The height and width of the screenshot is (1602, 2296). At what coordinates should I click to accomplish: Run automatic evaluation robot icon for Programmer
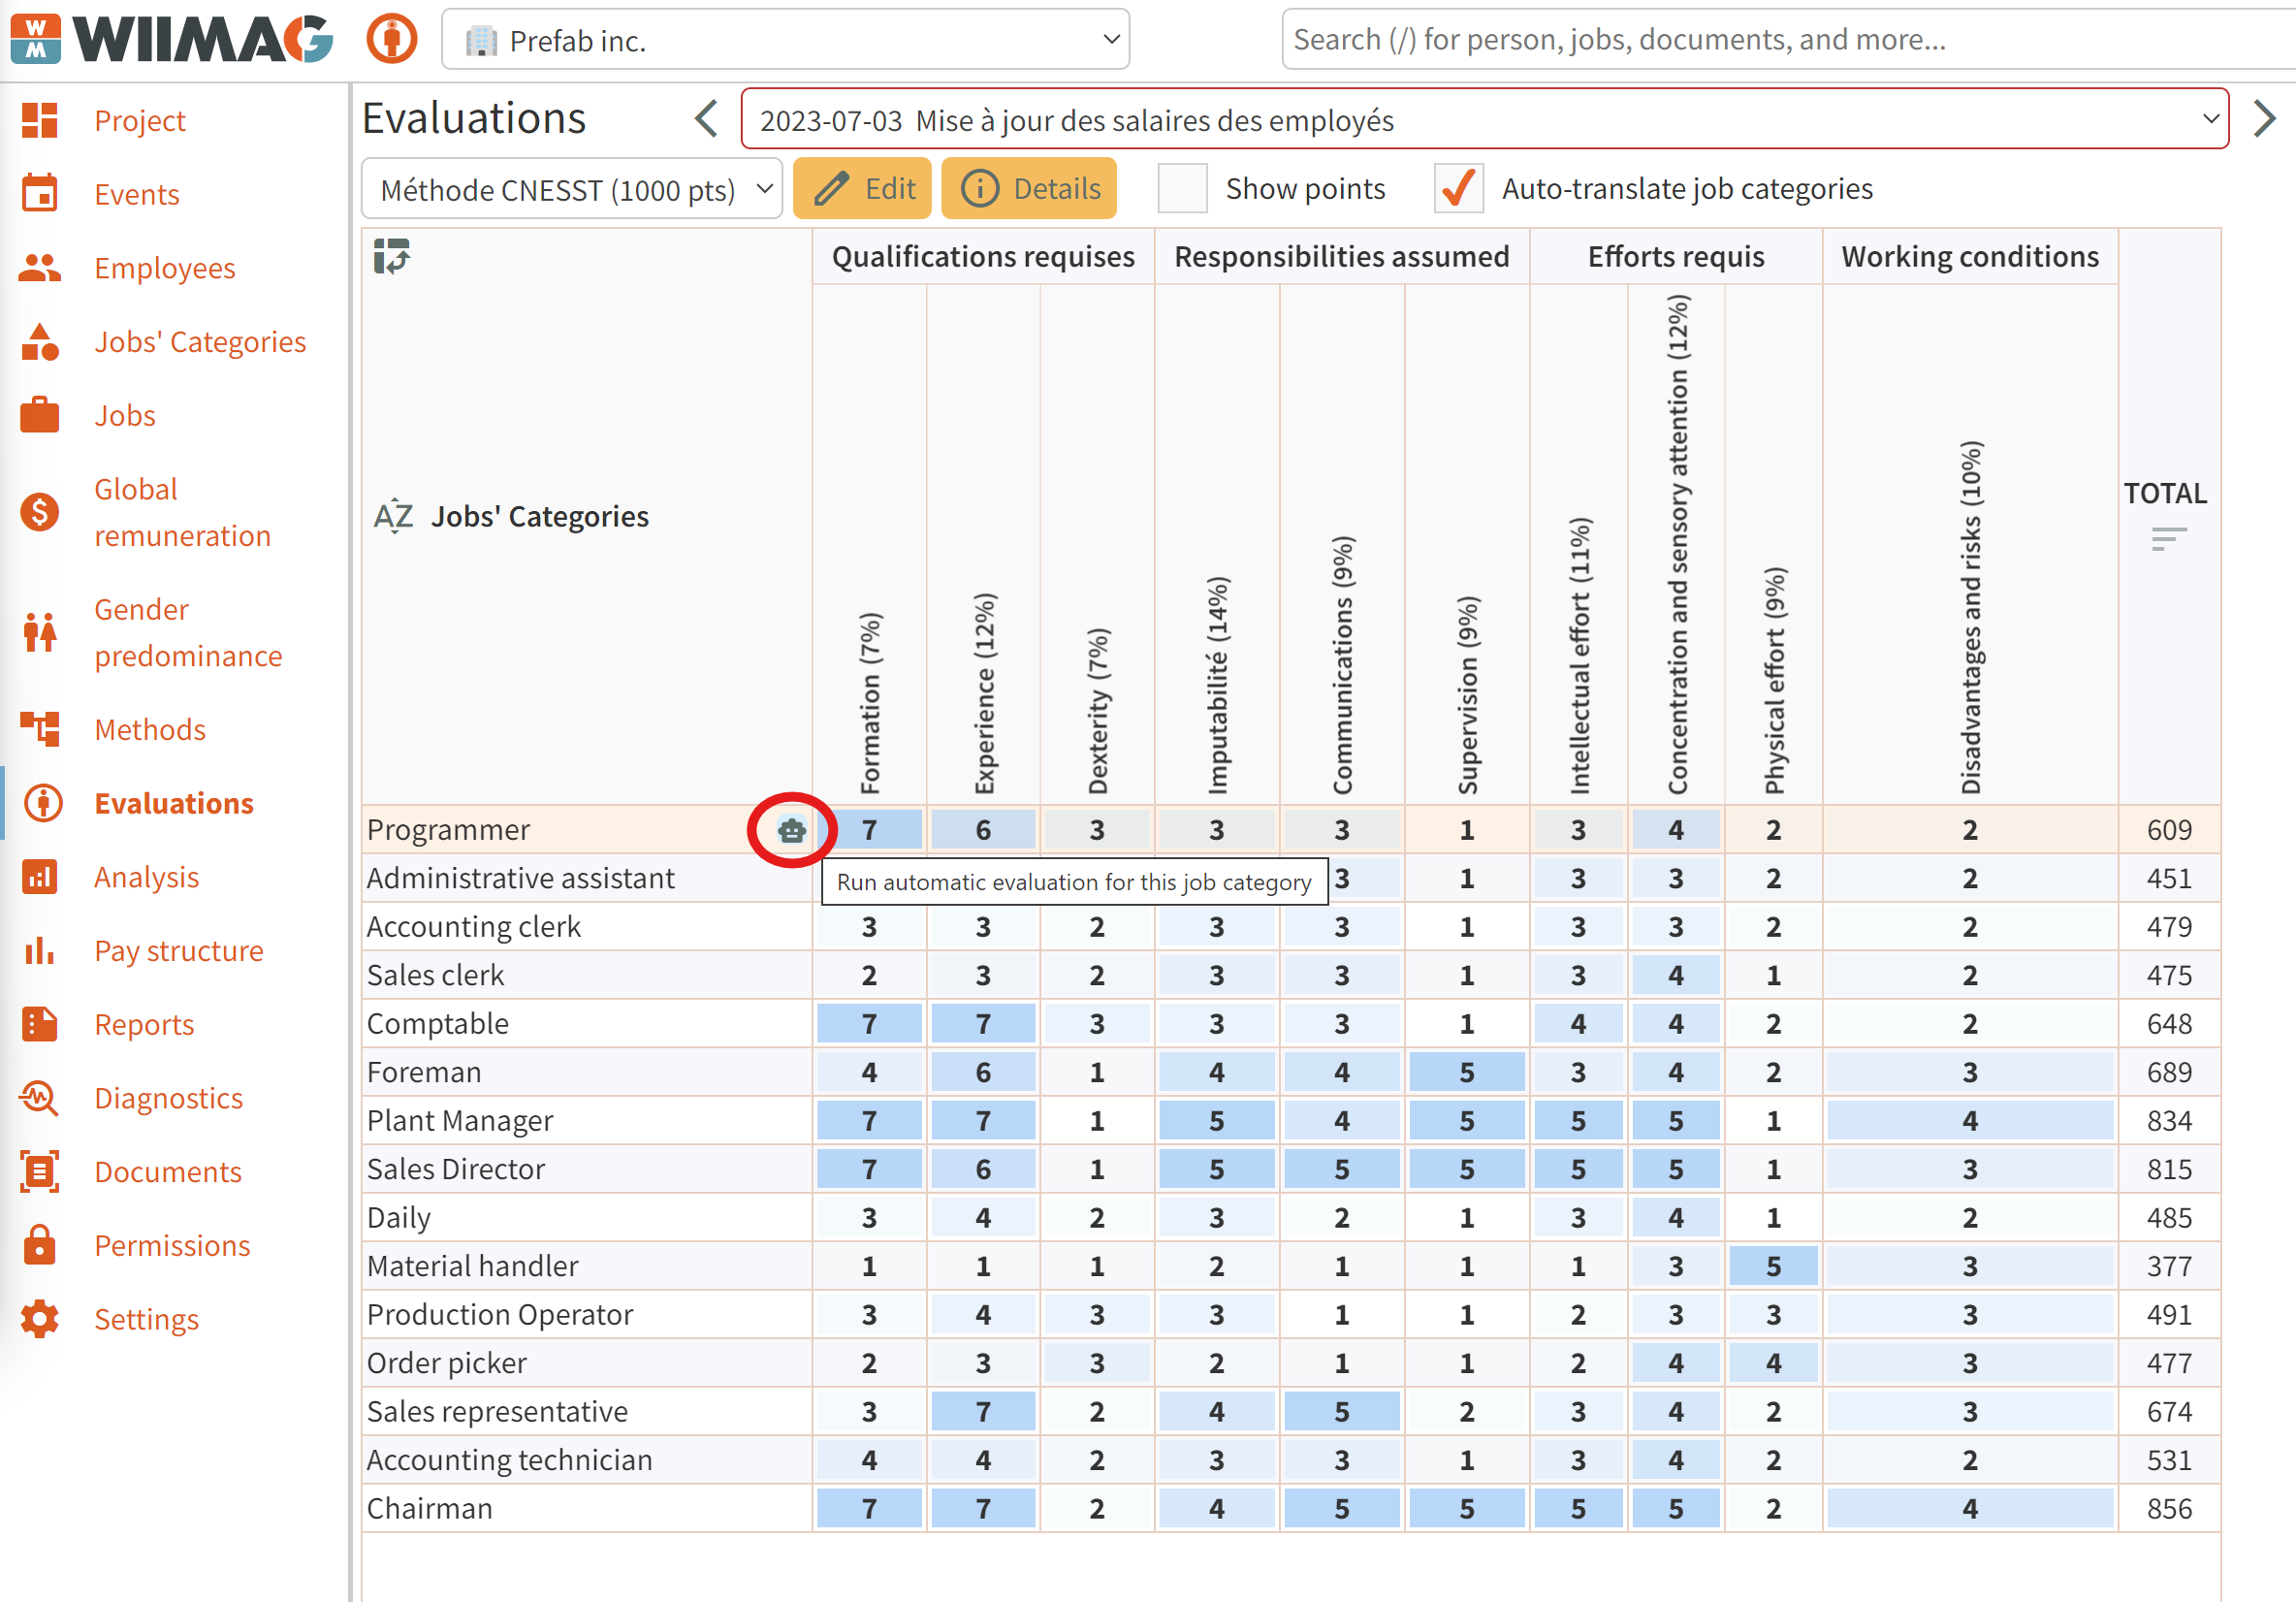coord(792,830)
